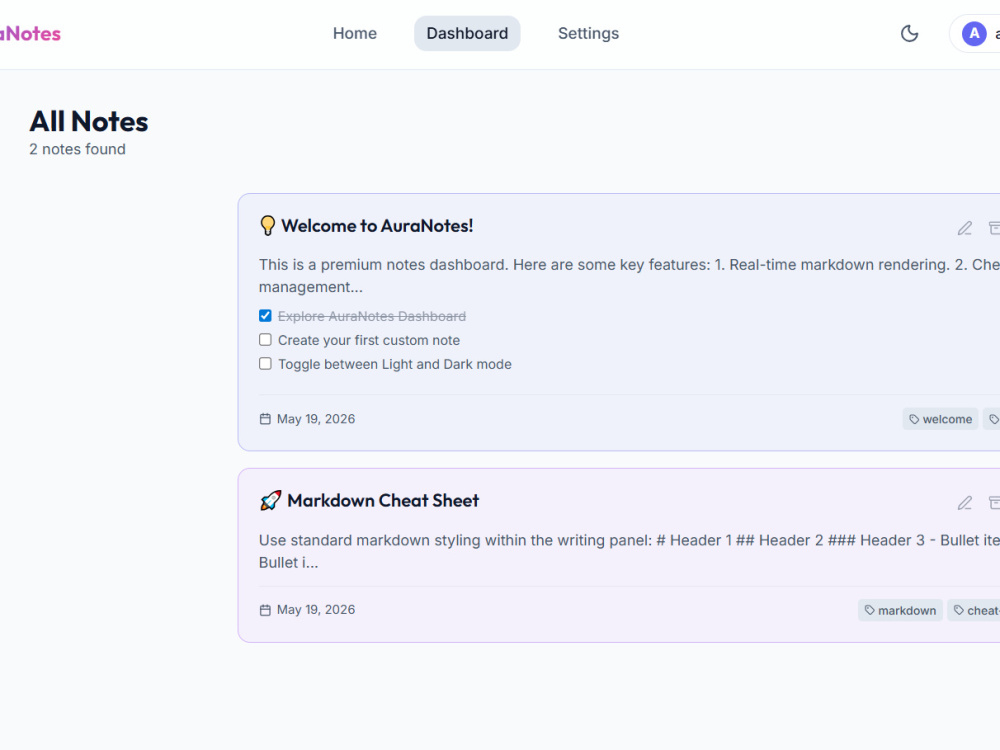Click 'Toggle between Light and Dark mode' label
This screenshot has width=1000, height=750.
395,364
